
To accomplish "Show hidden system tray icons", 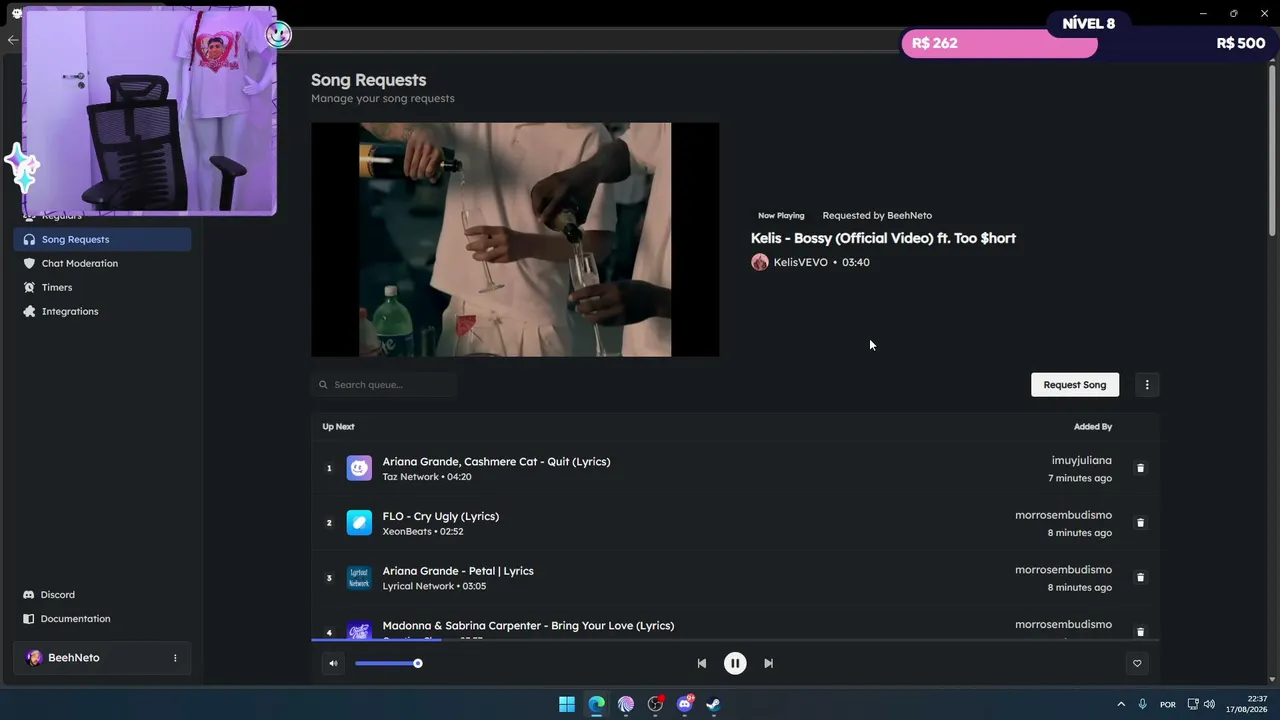I will pyautogui.click(x=1121, y=704).
